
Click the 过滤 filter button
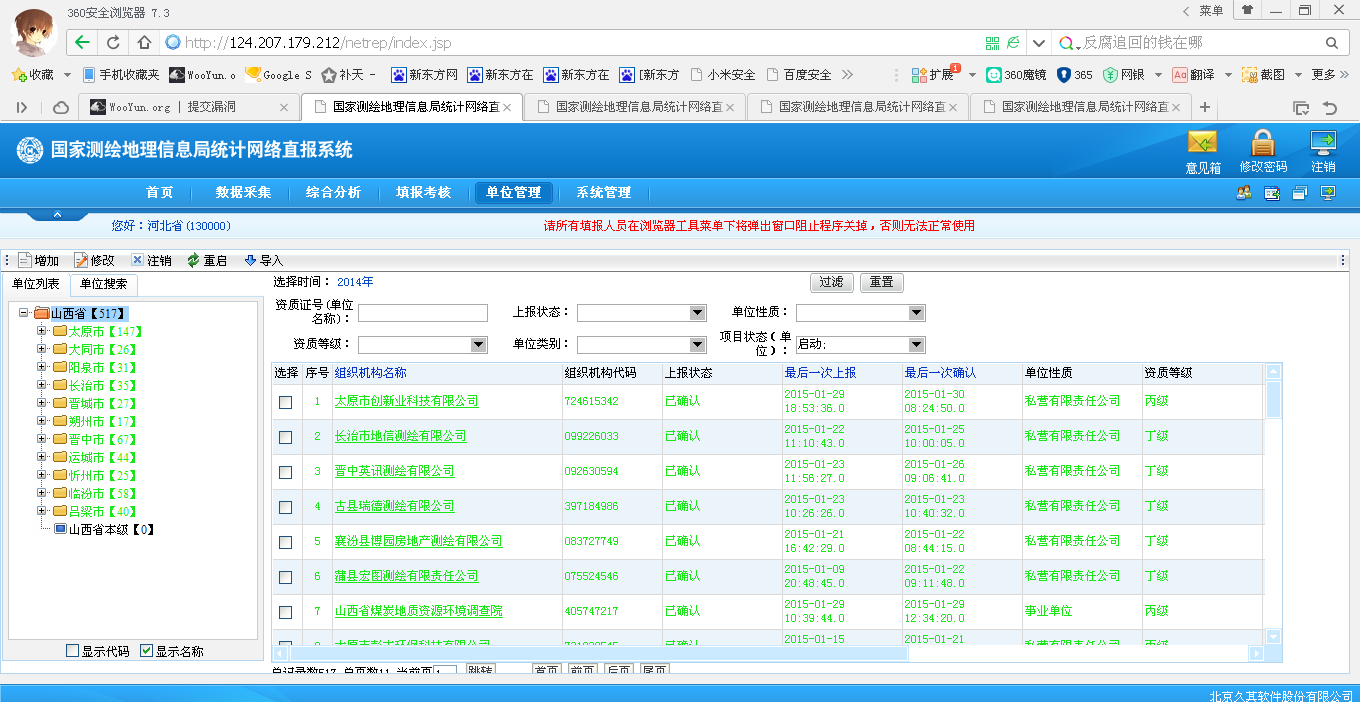[832, 283]
